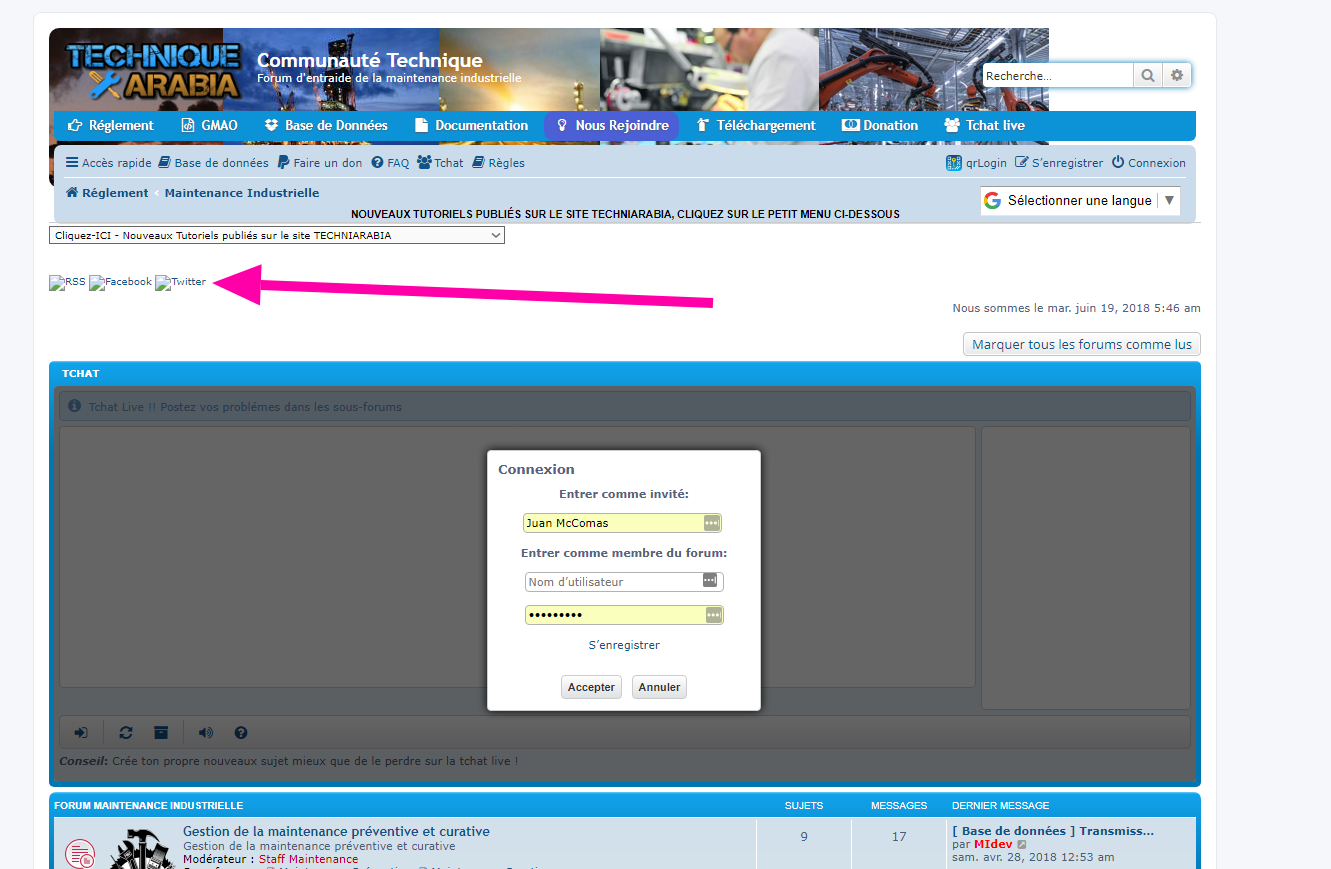Click the Twitter icon link
Viewport: 1331px width, 869px height.
tap(181, 283)
